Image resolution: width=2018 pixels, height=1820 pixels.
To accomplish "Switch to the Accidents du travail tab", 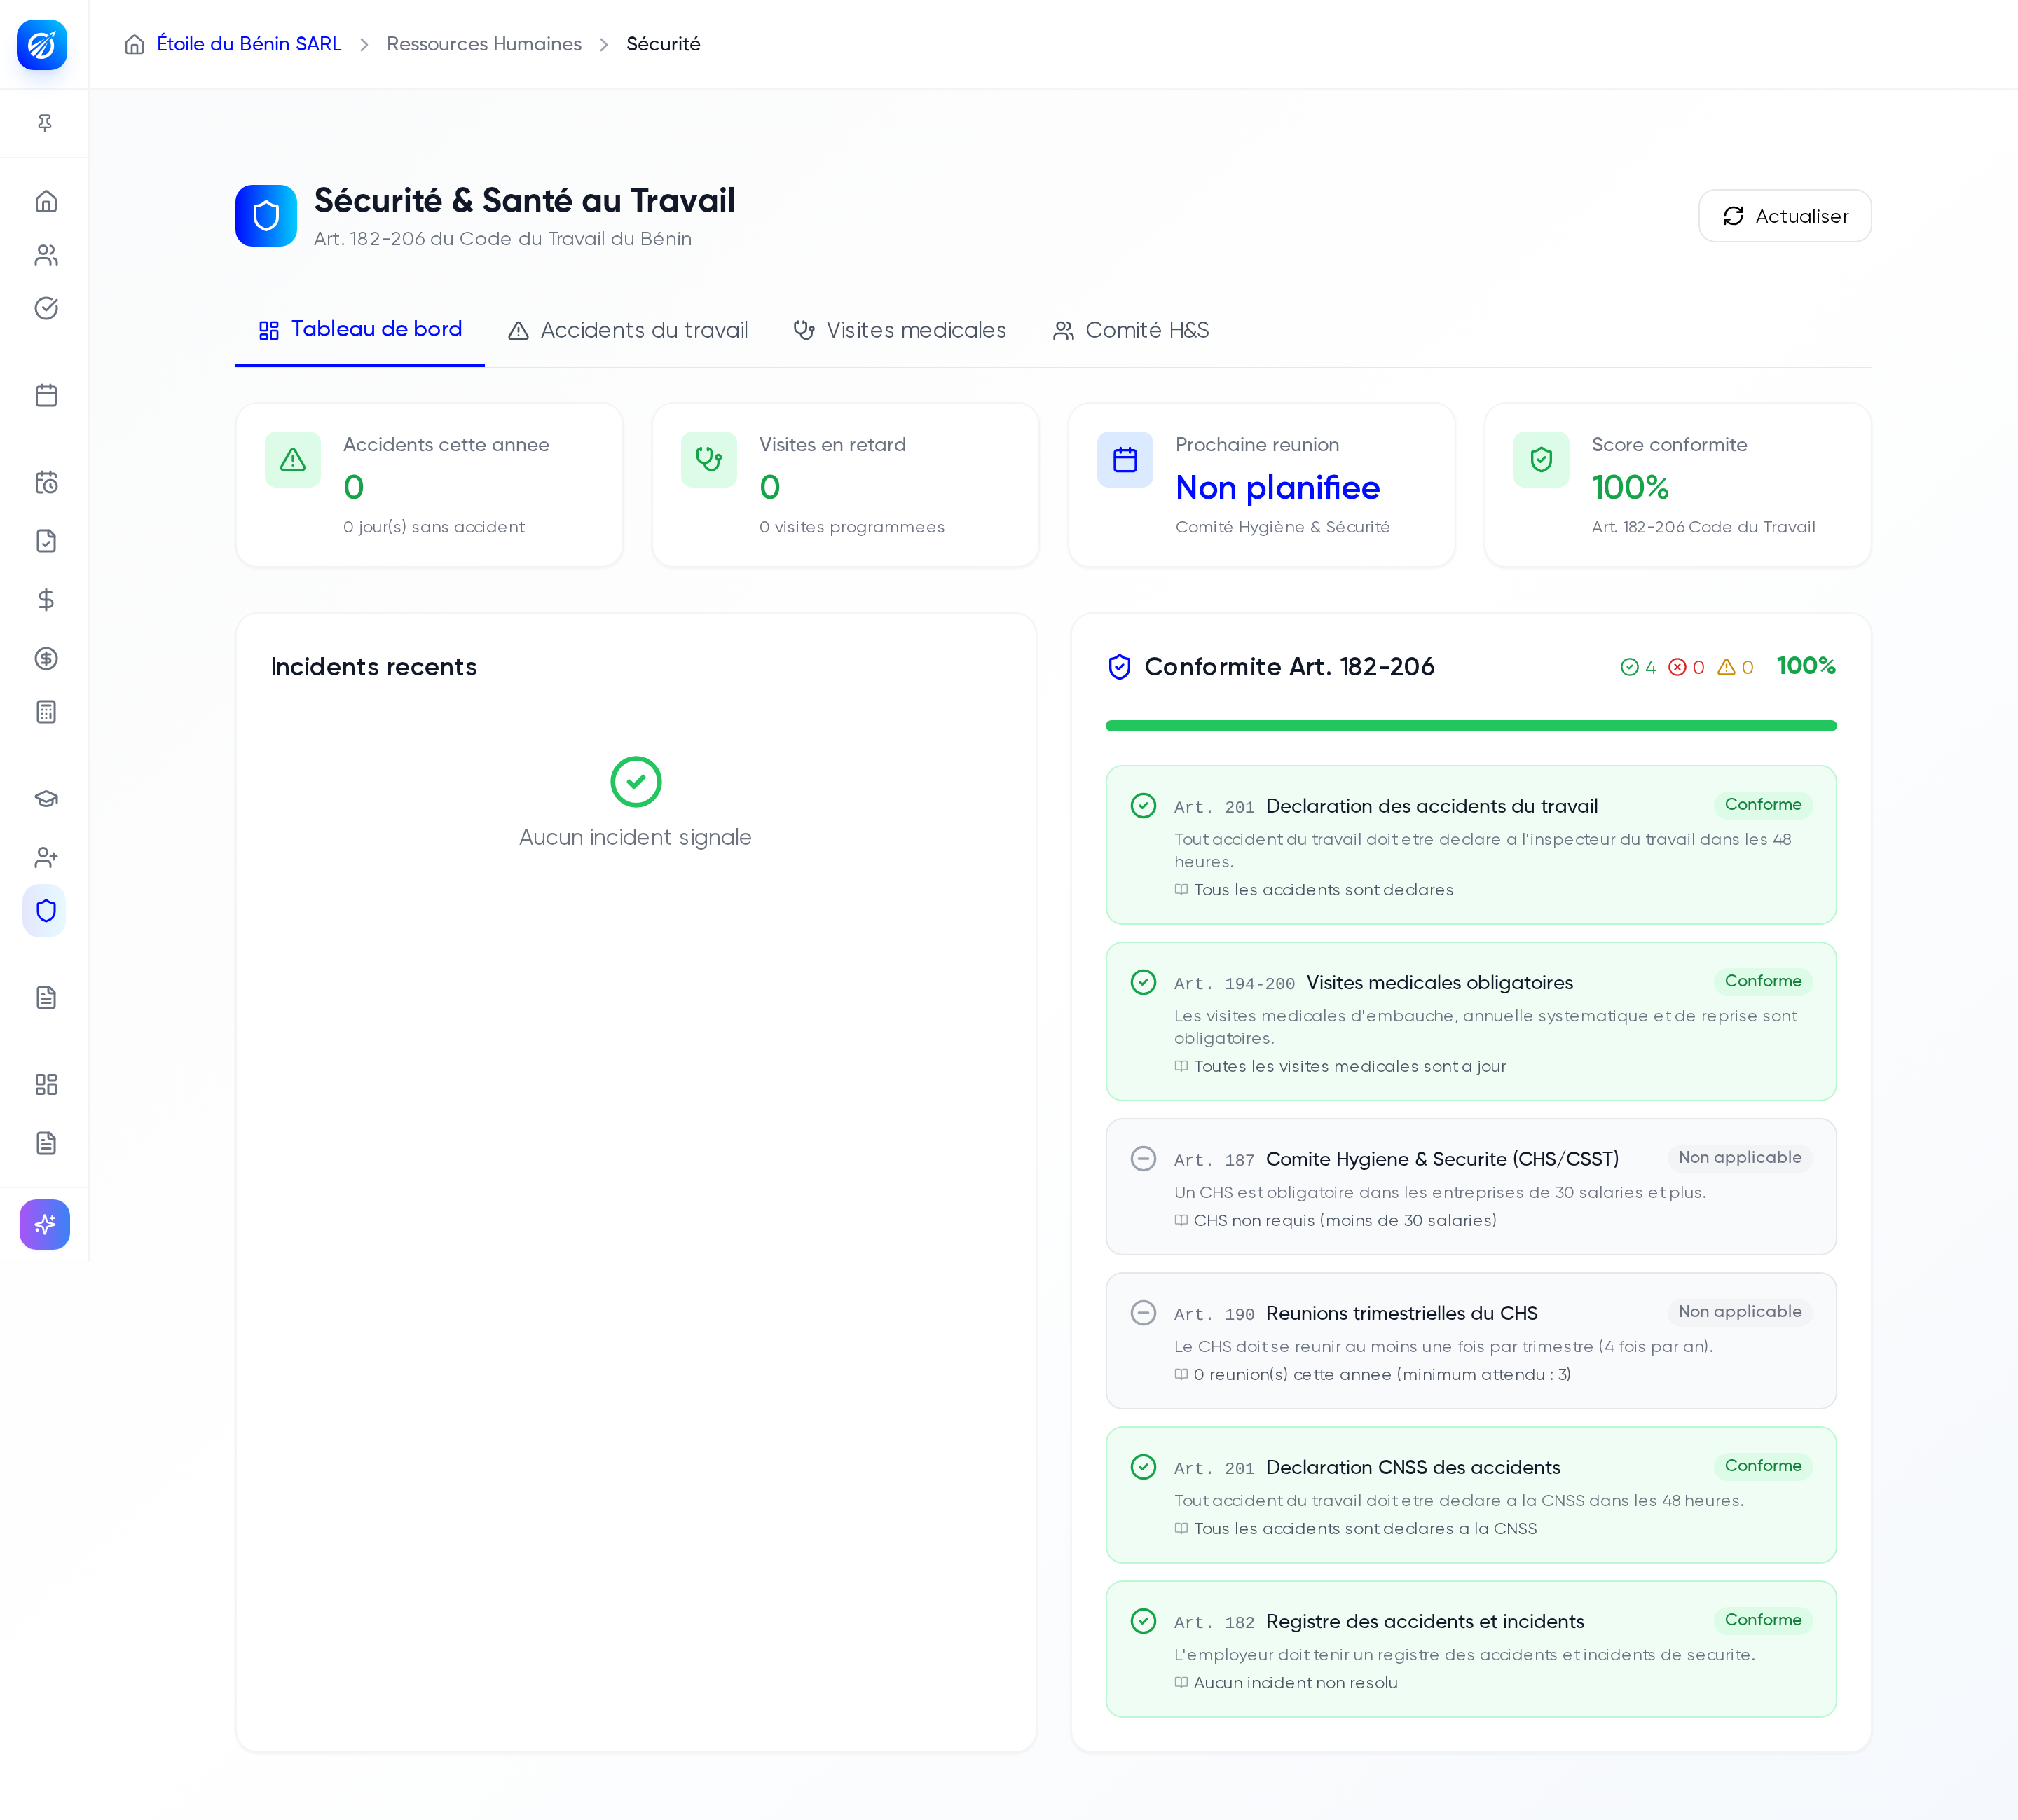I will pyautogui.click(x=628, y=330).
